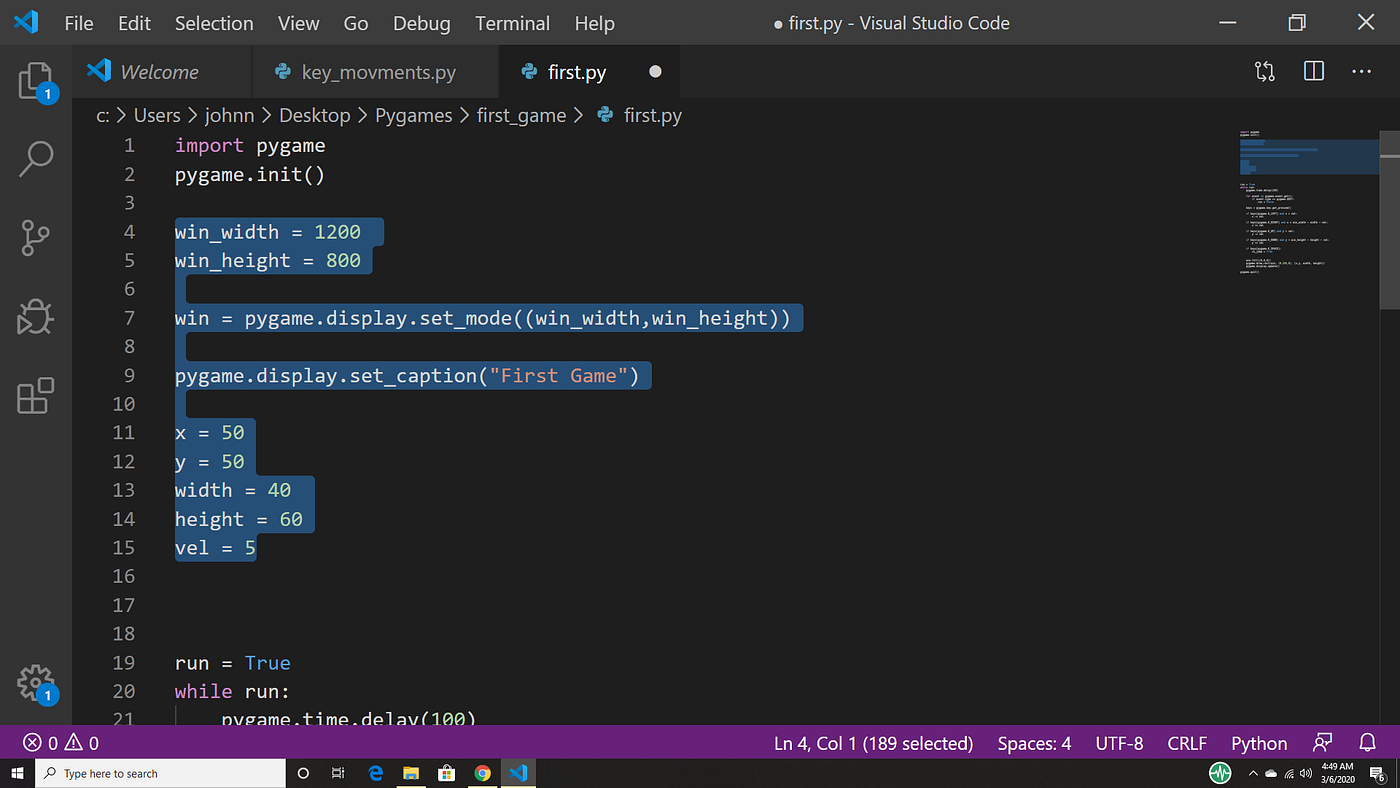Open the Debug view bug icon
The image size is (1400, 788).
click(x=36, y=317)
